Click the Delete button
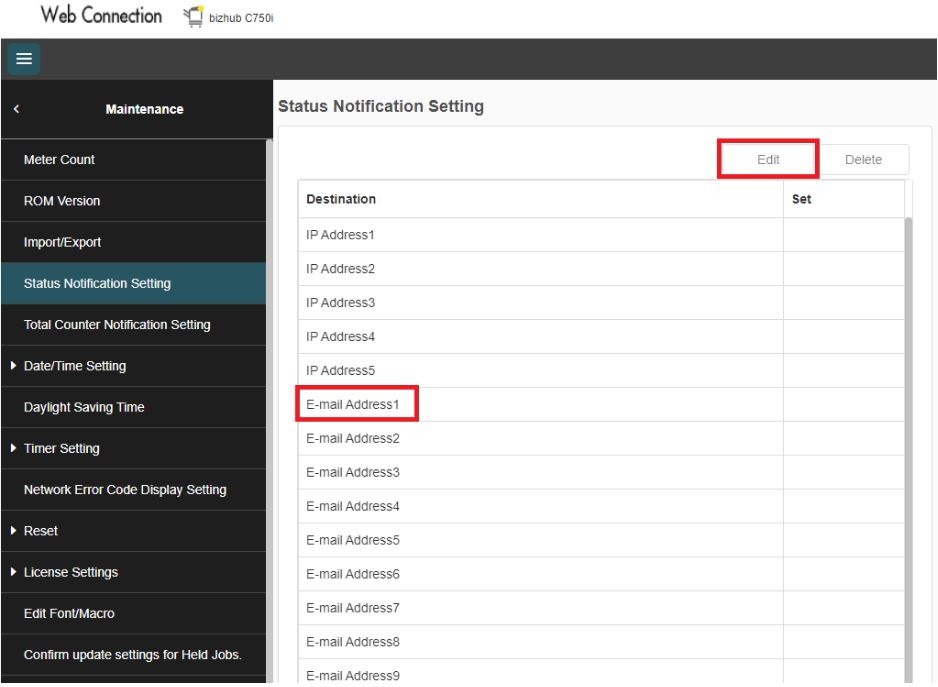The width and height of the screenshot is (938, 687). click(863, 159)
